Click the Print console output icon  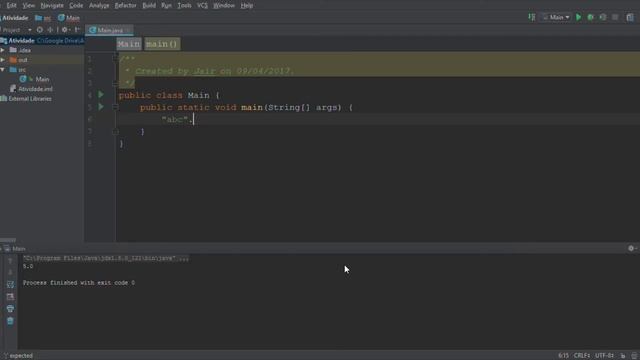pyautogui.click(x=10, y=309)
